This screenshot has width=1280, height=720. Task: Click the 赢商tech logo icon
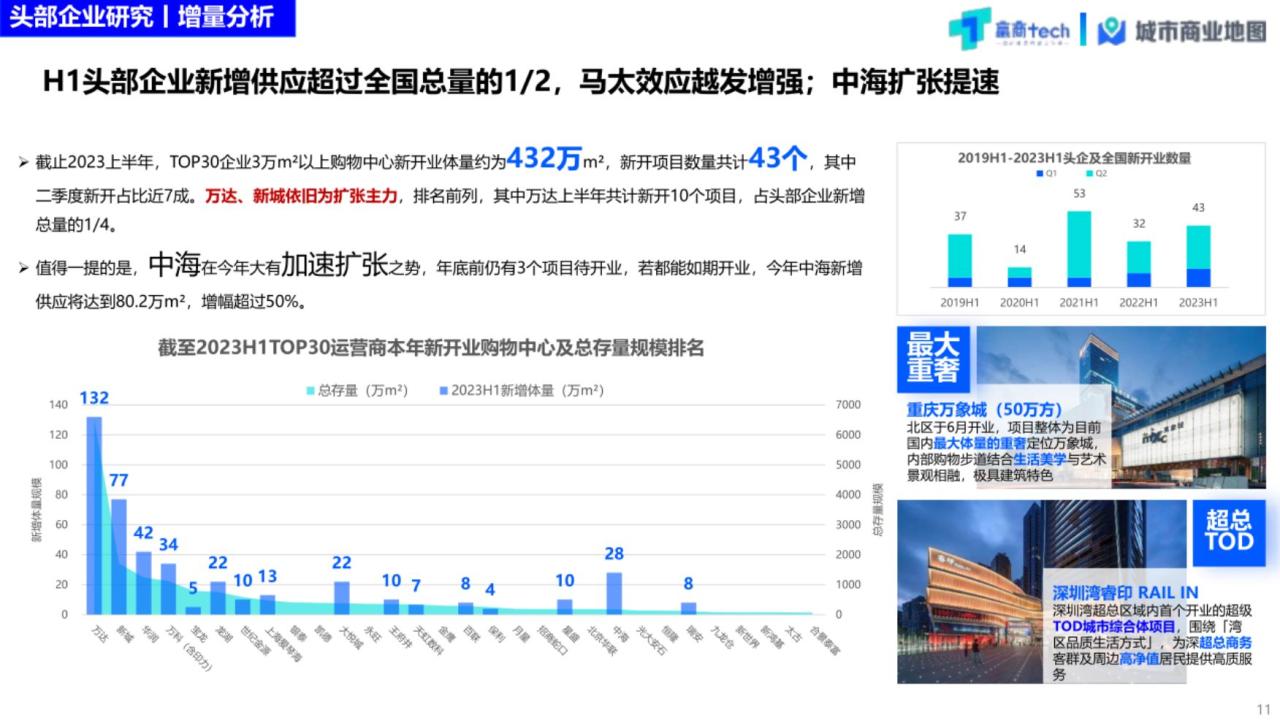coord(968,30)
